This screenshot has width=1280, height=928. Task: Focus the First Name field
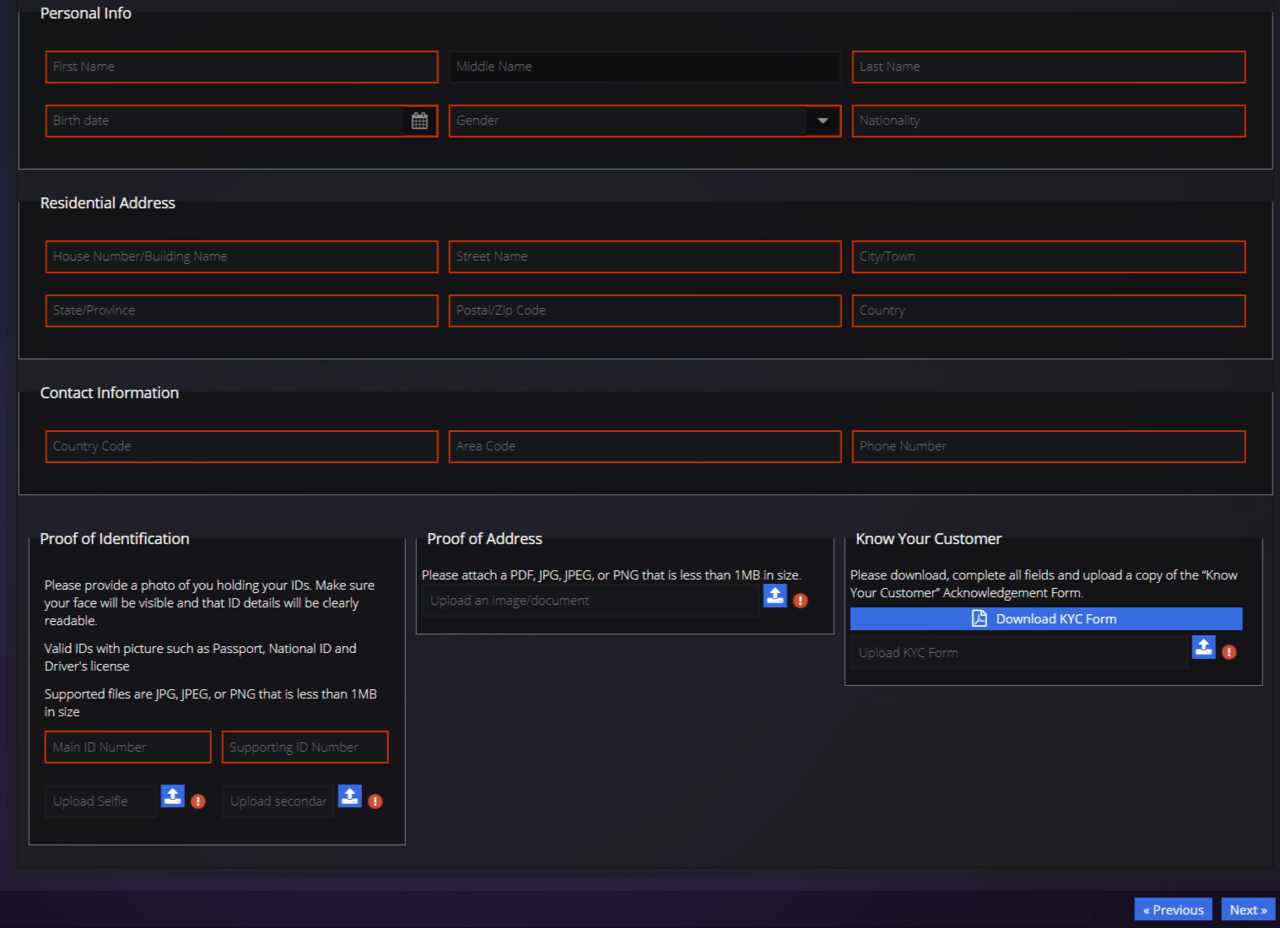click(x=241, y=67)
